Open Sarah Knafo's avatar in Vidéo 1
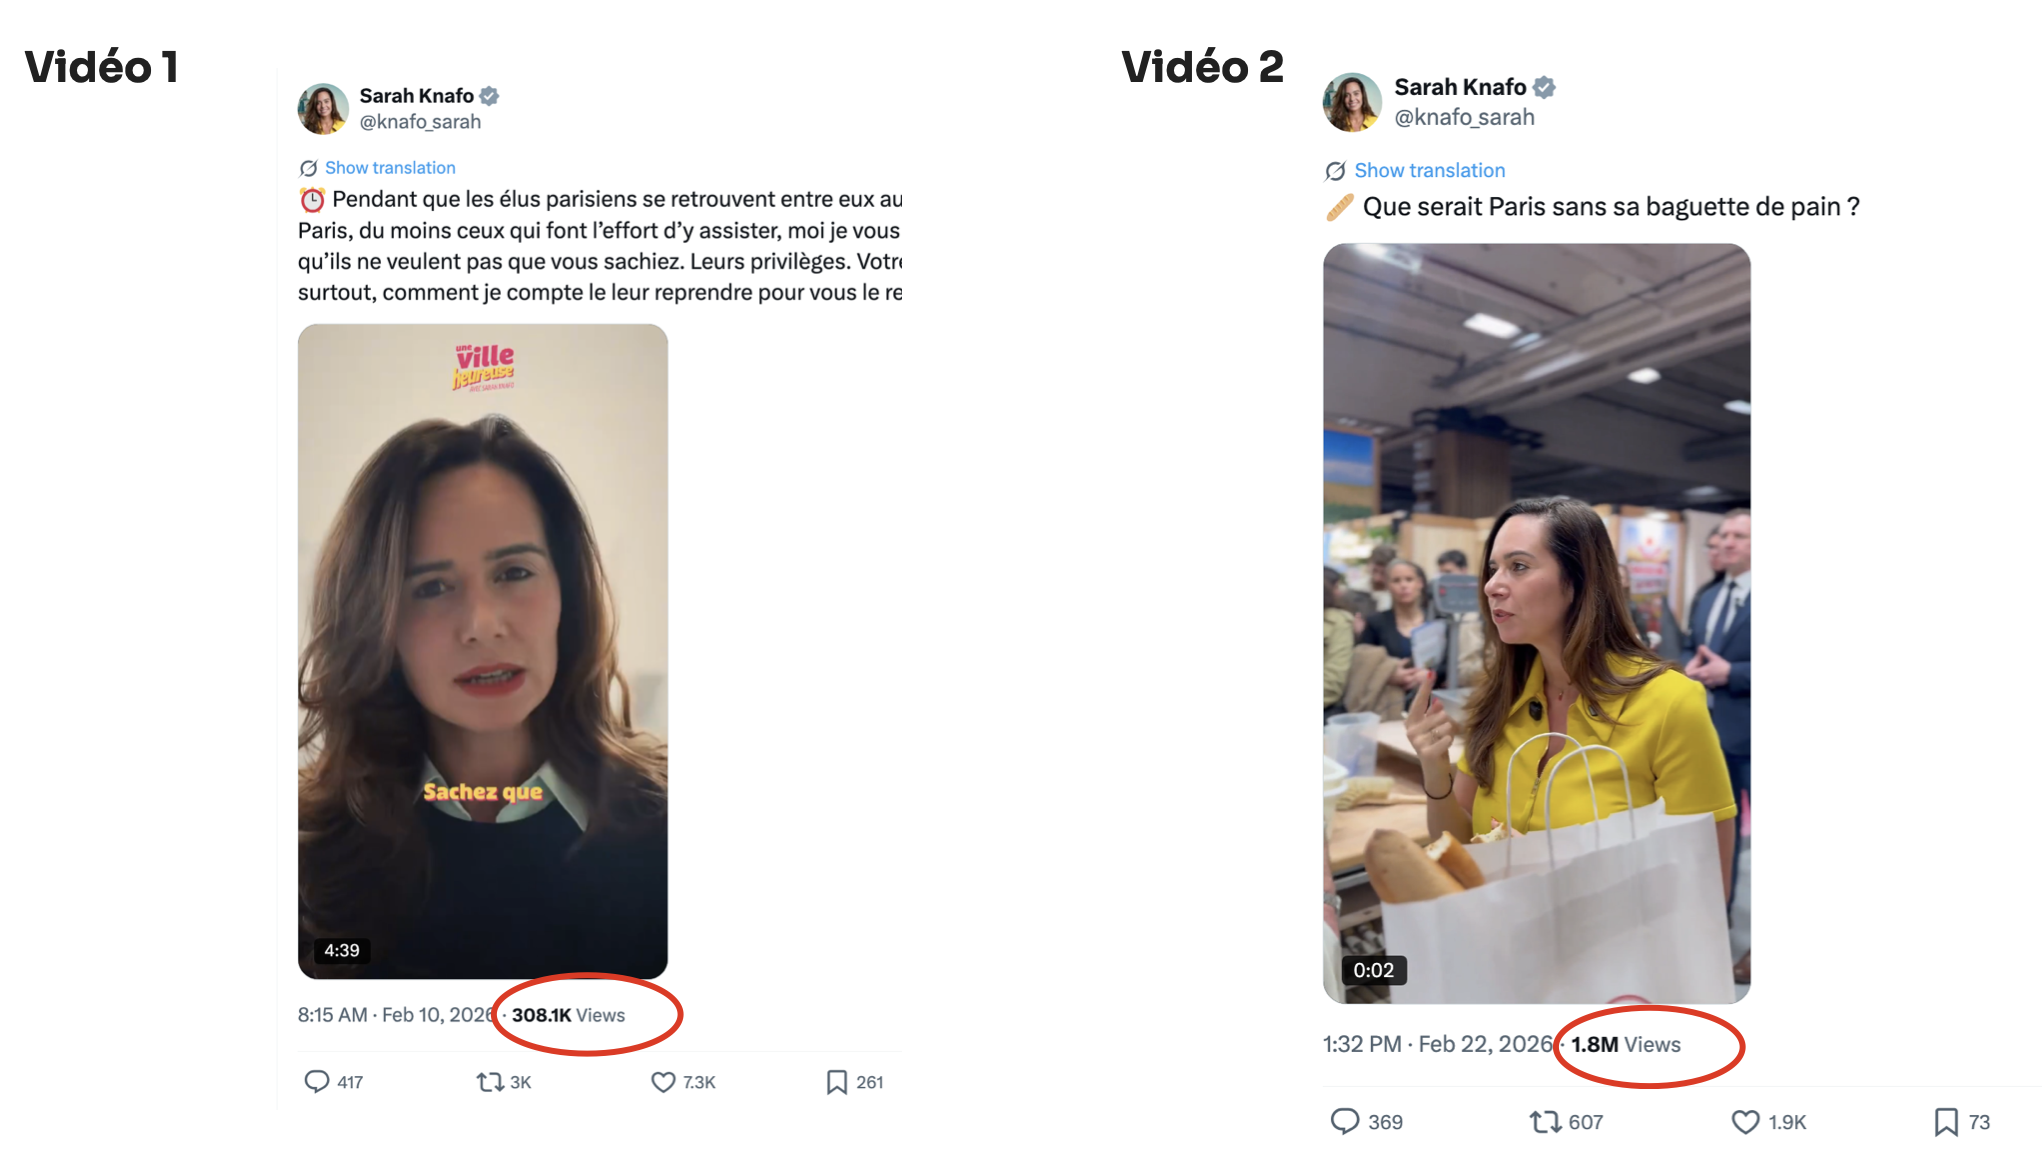 pos(323,108)
